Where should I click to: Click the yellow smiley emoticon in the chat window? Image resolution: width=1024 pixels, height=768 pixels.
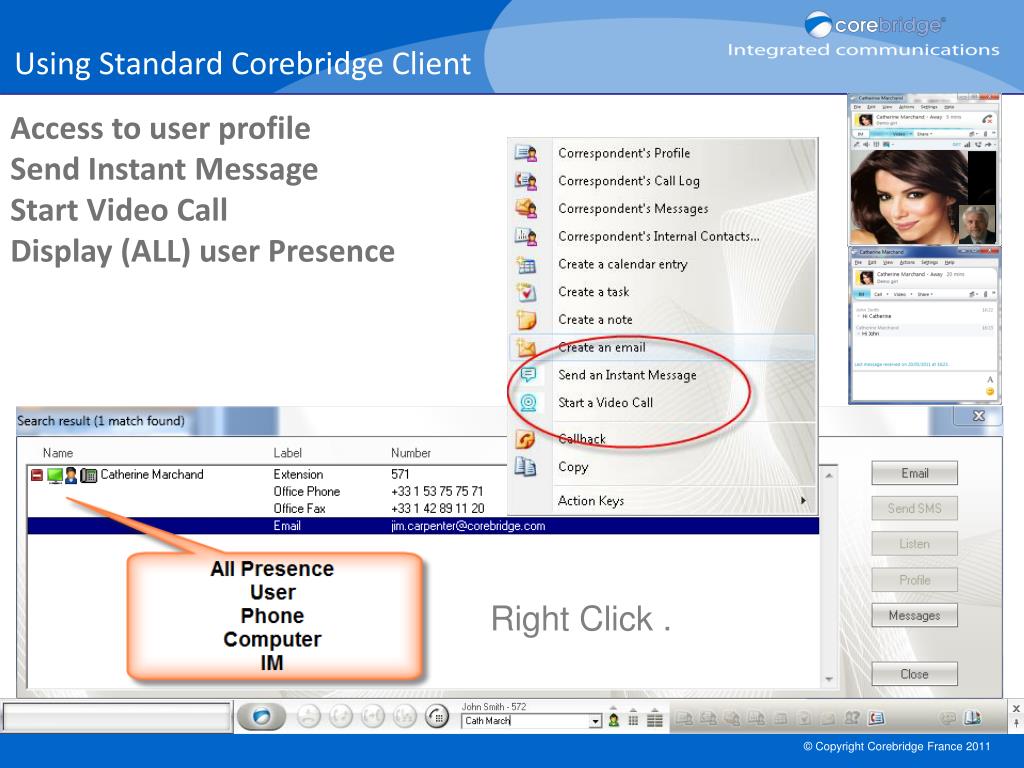989,391
